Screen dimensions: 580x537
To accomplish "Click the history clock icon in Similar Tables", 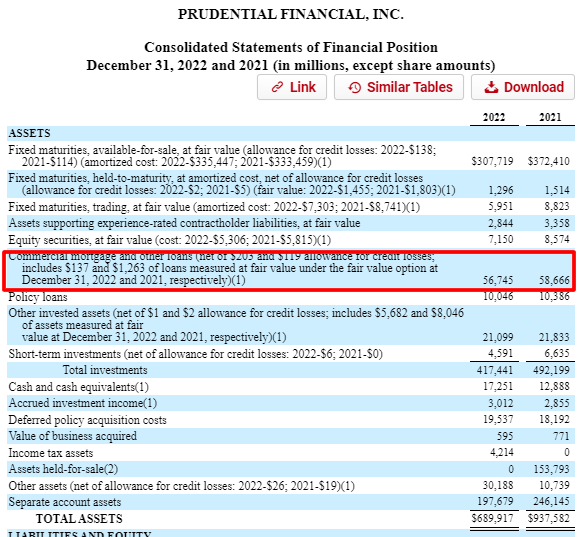I will [x=355, y=88].
